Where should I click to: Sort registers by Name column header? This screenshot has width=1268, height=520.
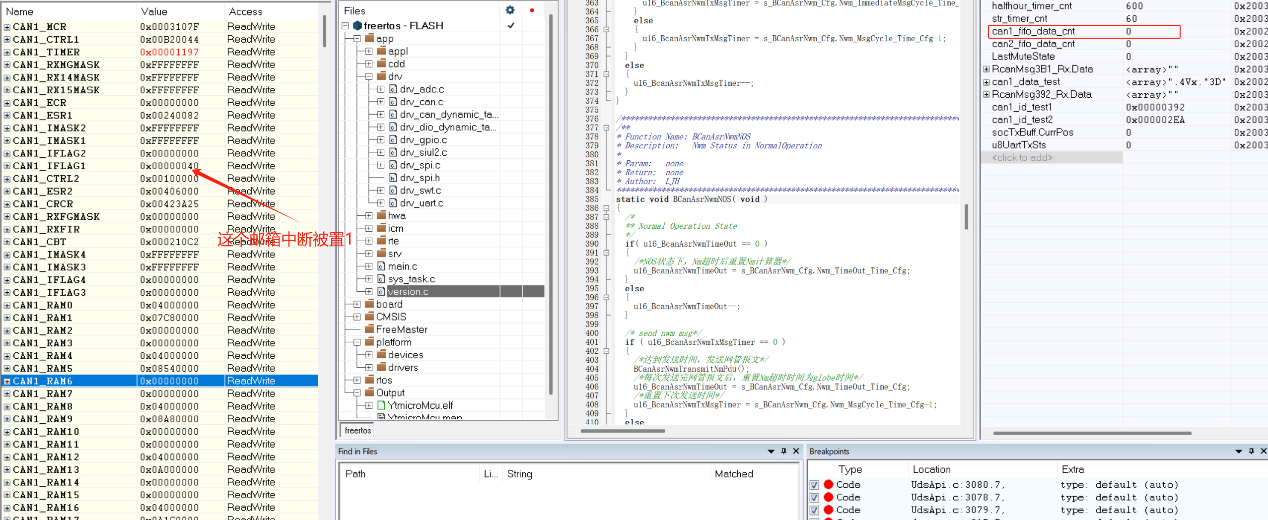coord(67,11)
